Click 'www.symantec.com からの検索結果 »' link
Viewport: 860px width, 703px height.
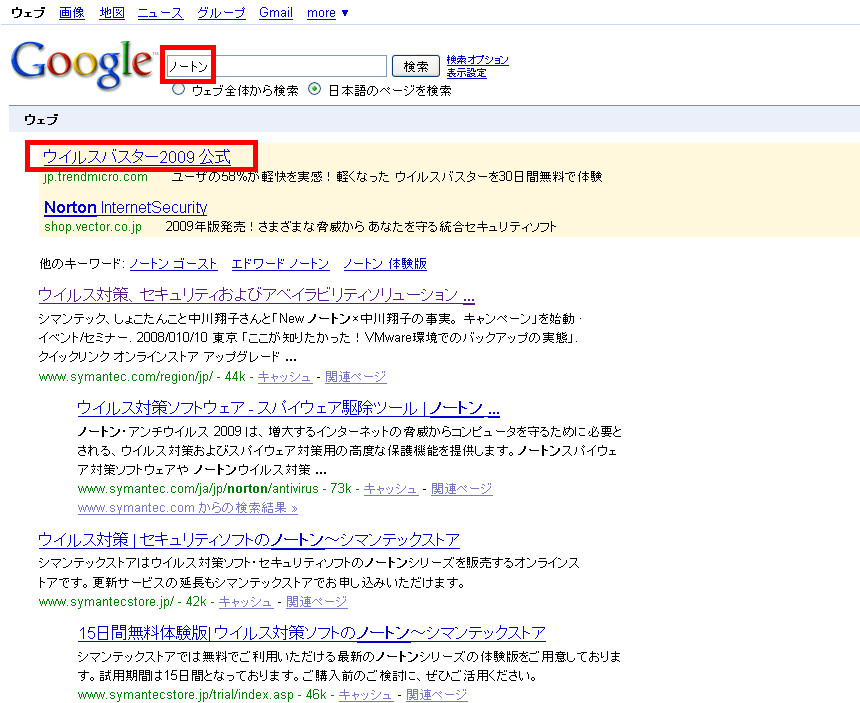[188, 508]
